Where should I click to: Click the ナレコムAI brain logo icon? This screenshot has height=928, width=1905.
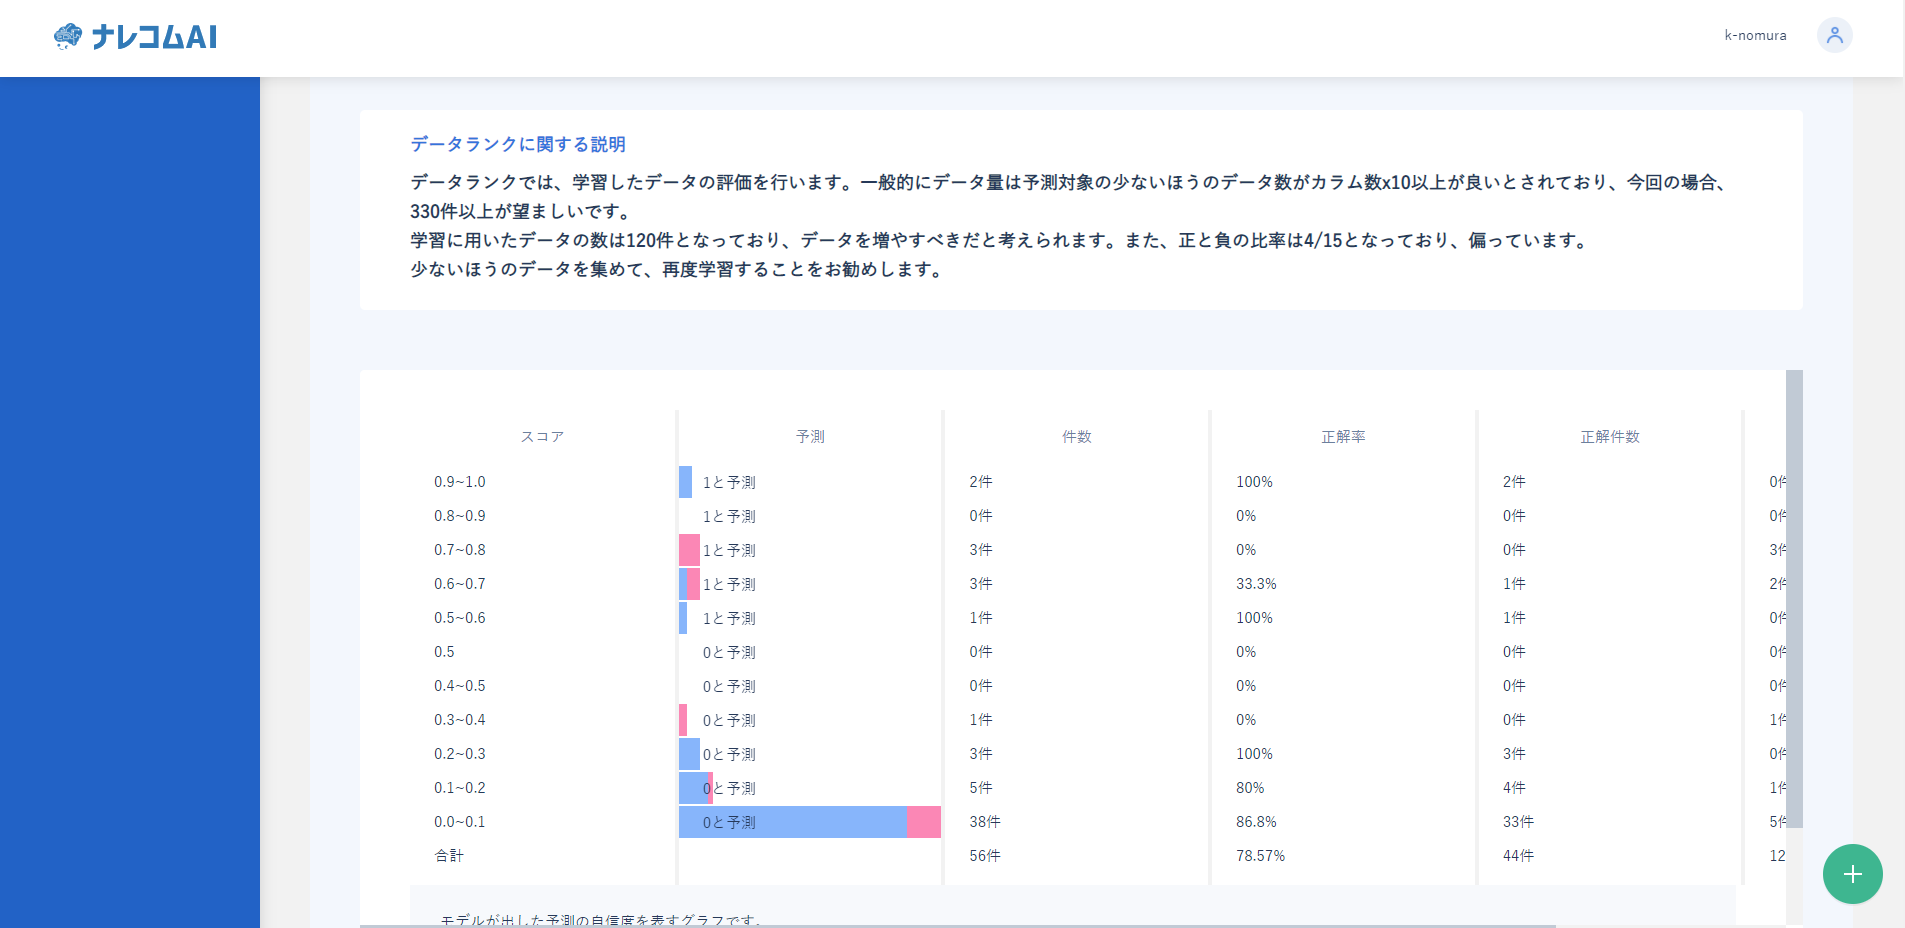pos(66,36)
